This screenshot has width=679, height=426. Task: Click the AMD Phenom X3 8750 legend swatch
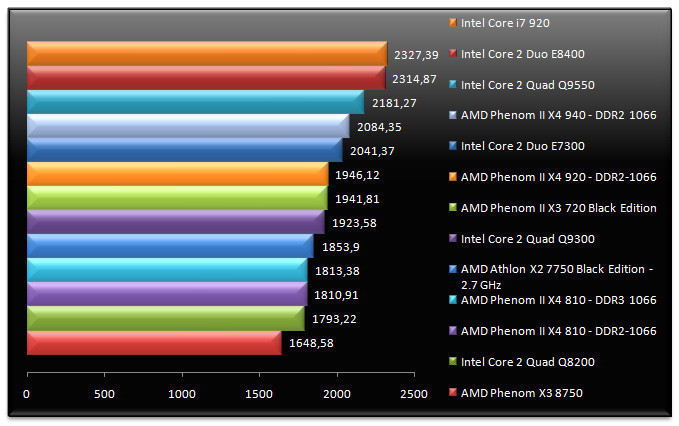tap(453, 393)
